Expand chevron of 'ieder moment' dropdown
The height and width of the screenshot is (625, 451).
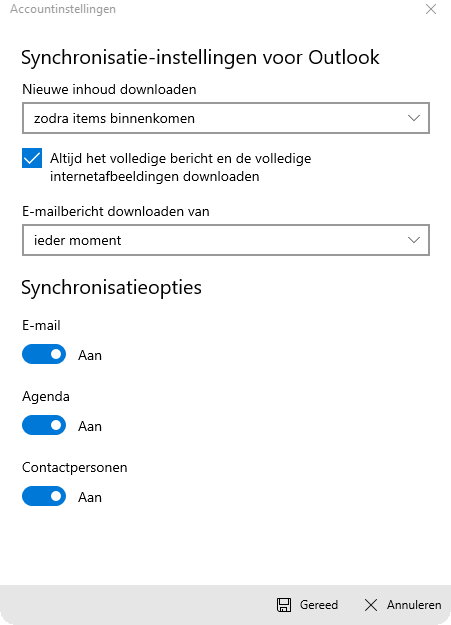tap(414, 240)
